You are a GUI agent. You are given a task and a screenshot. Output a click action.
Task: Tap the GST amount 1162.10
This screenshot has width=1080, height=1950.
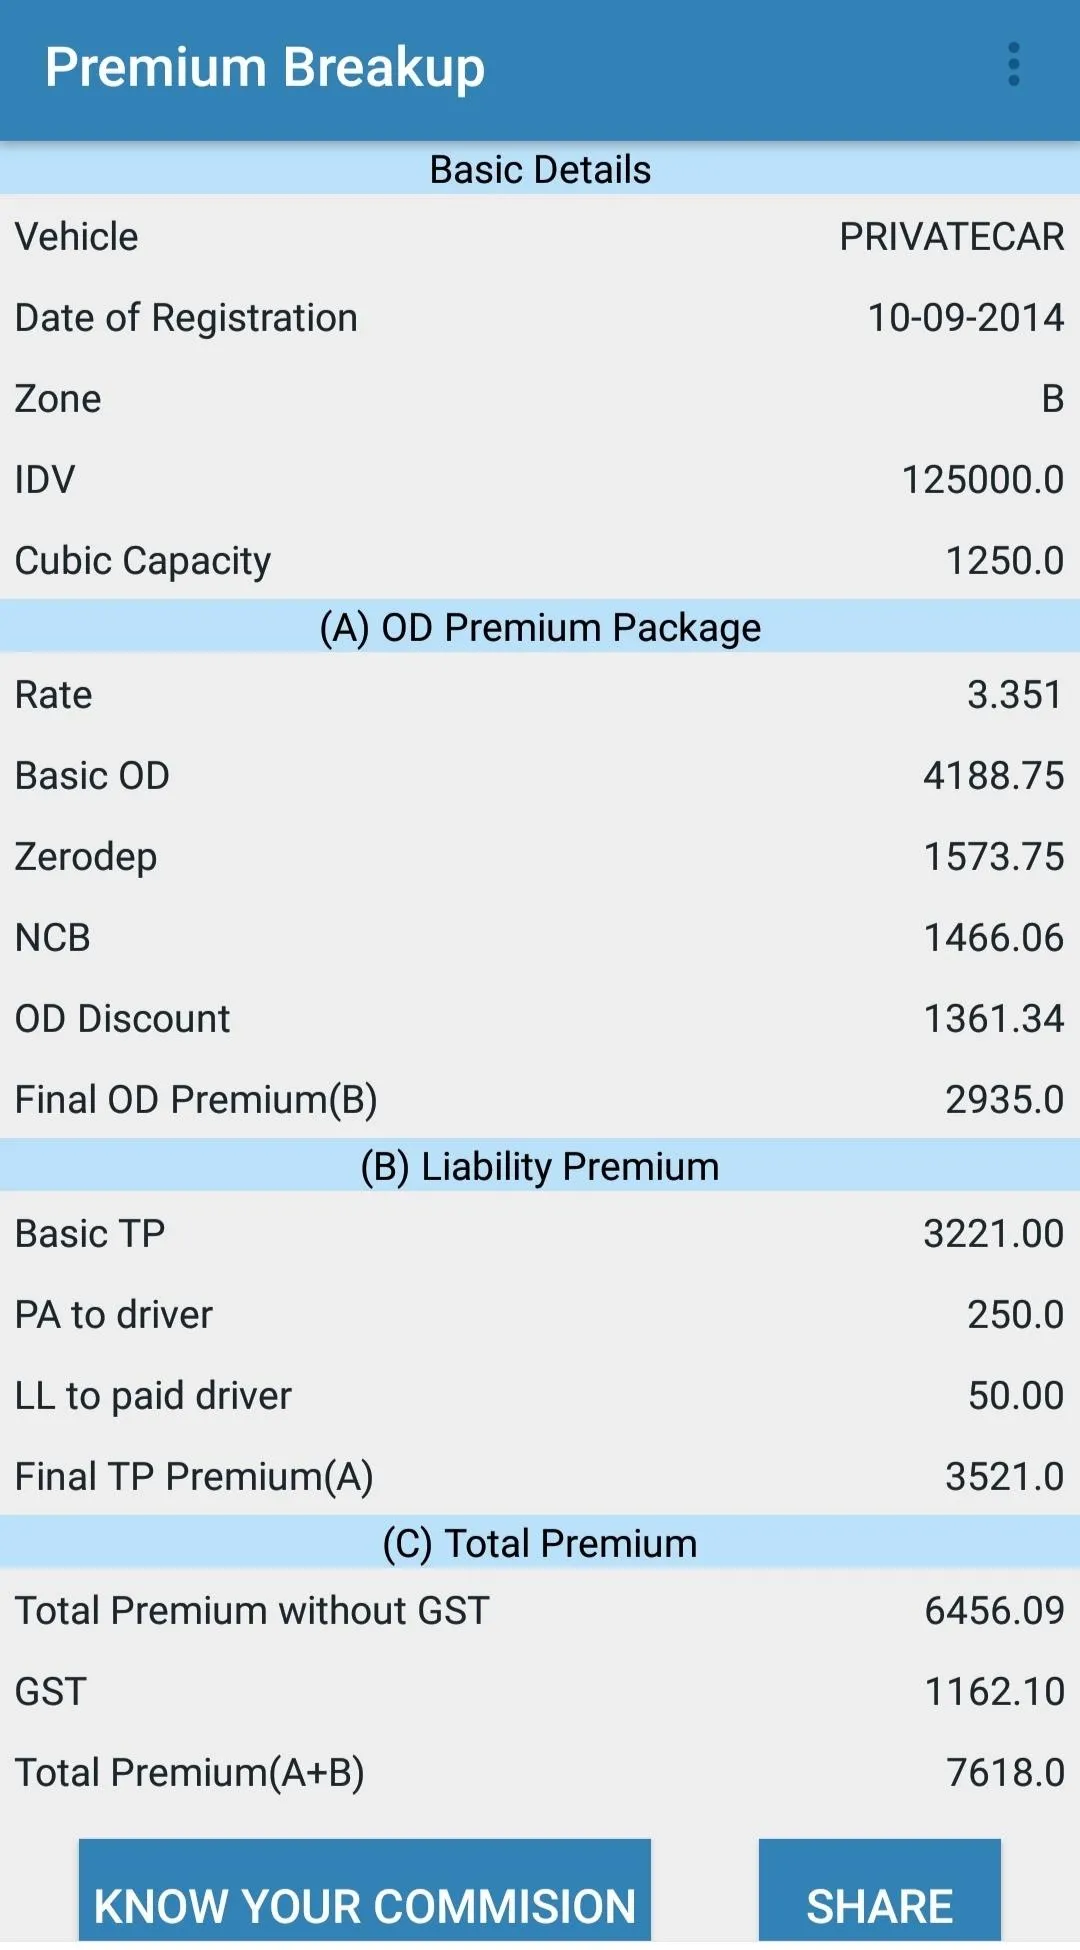pyautogui.click(x=994, y=1692)
